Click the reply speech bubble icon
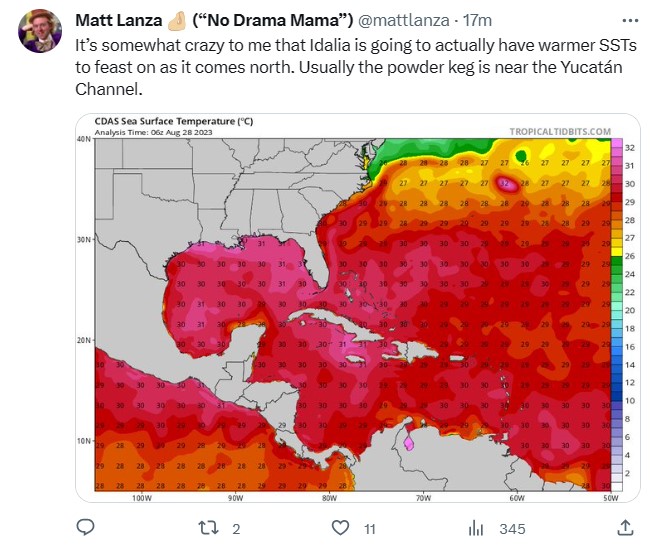The width and height of the screenshot is (657, 548). pos(86,527)
